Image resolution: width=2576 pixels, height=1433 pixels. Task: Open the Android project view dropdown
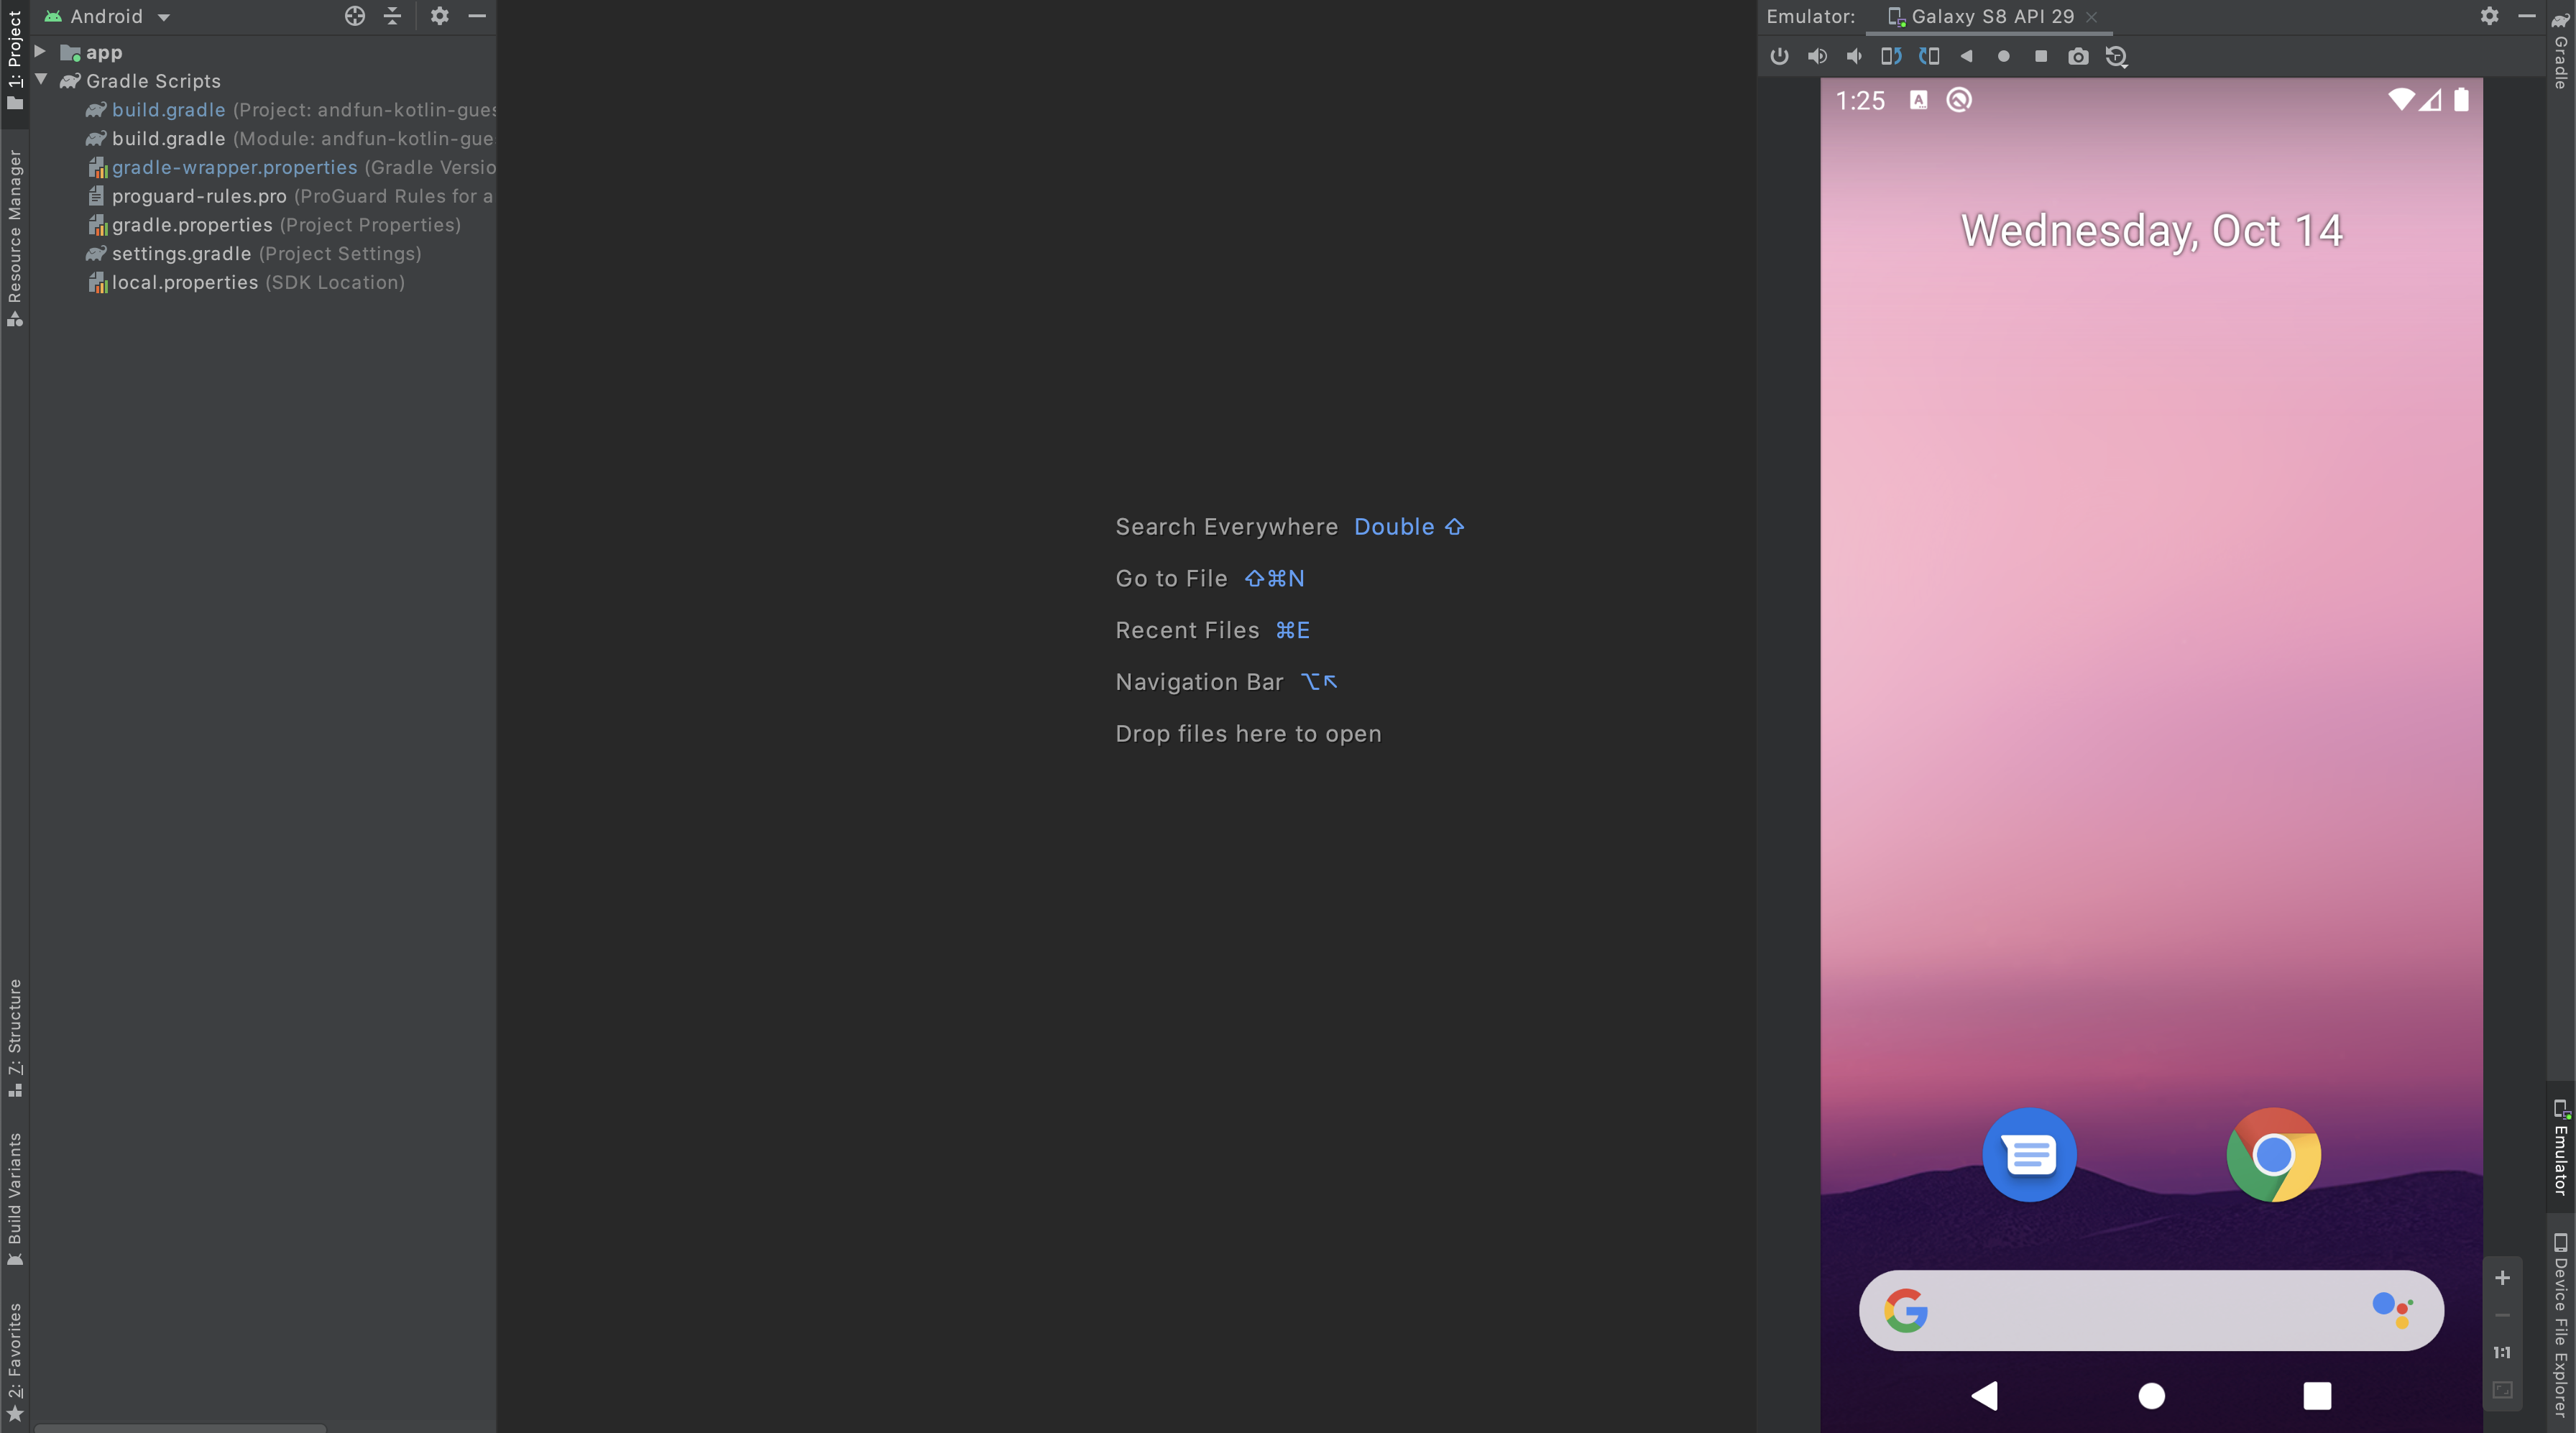107,16
